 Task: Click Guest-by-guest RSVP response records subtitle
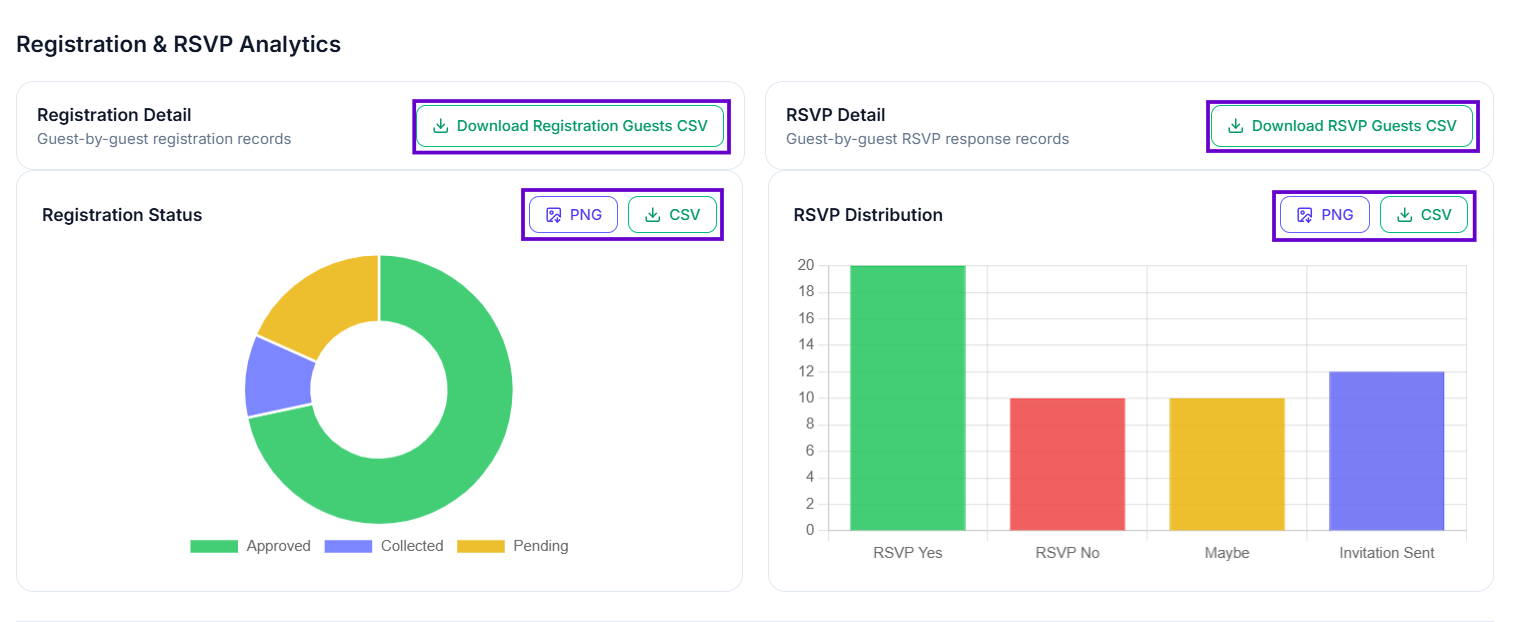click(928, 139)
